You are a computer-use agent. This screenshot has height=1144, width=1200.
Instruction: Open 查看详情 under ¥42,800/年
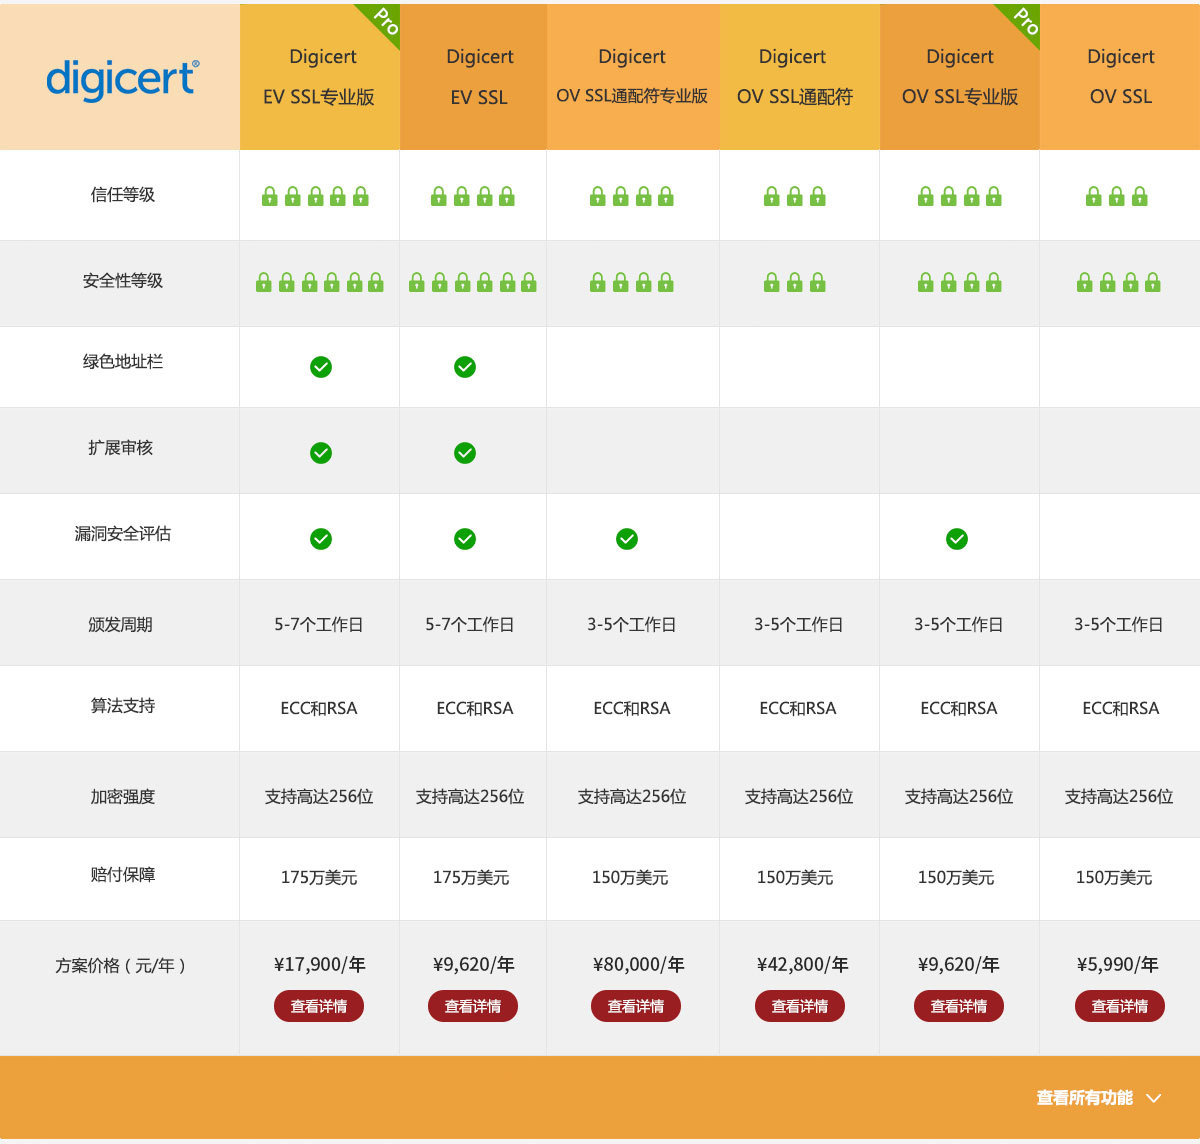pos(800,1006)
